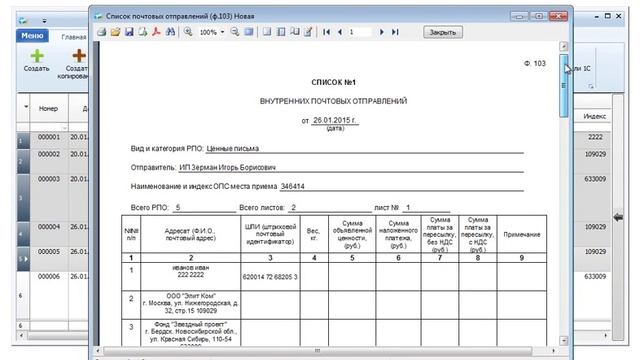Viewport: 640px width, 360px height.
Task: Click the page number input field
Action: coord(360,32)
